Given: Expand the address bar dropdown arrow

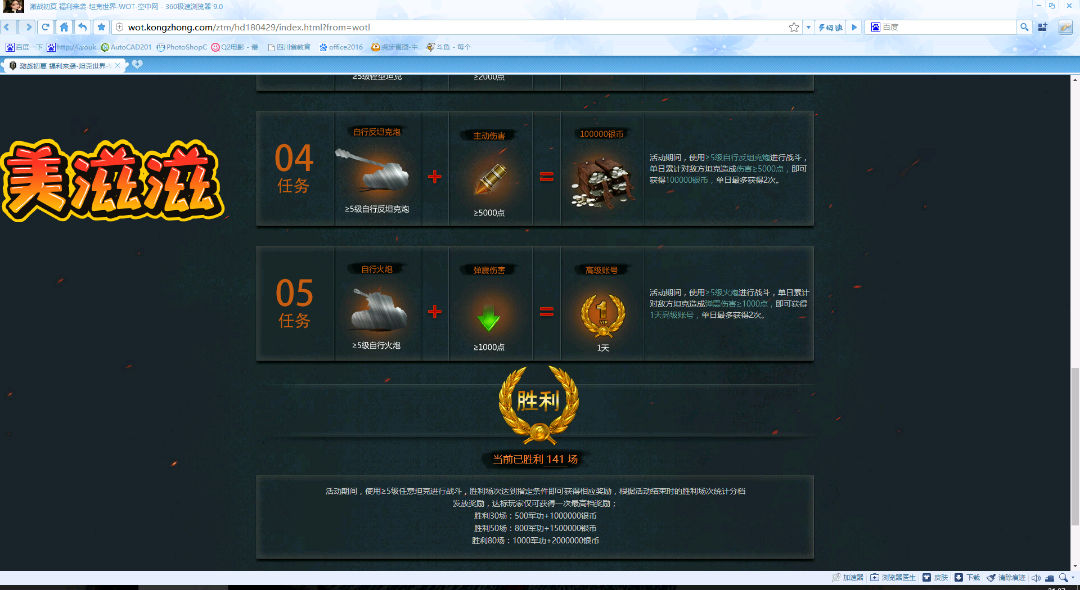Looking at the screenshot, I should (808, 28).
